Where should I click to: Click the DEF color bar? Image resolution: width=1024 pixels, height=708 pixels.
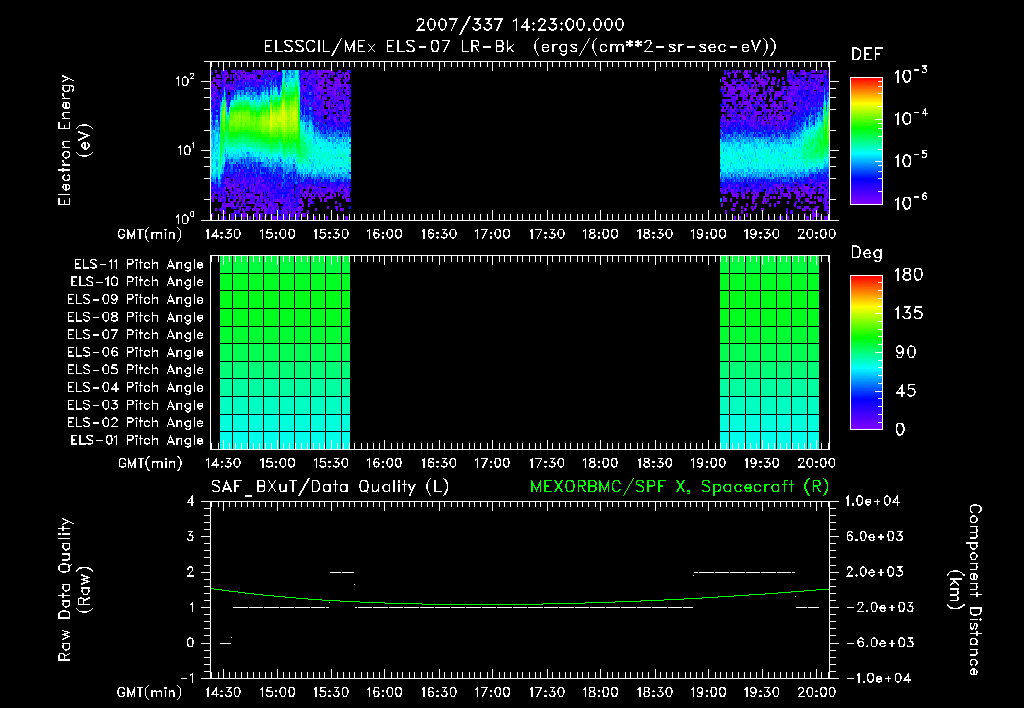click(x=866, y=140)
